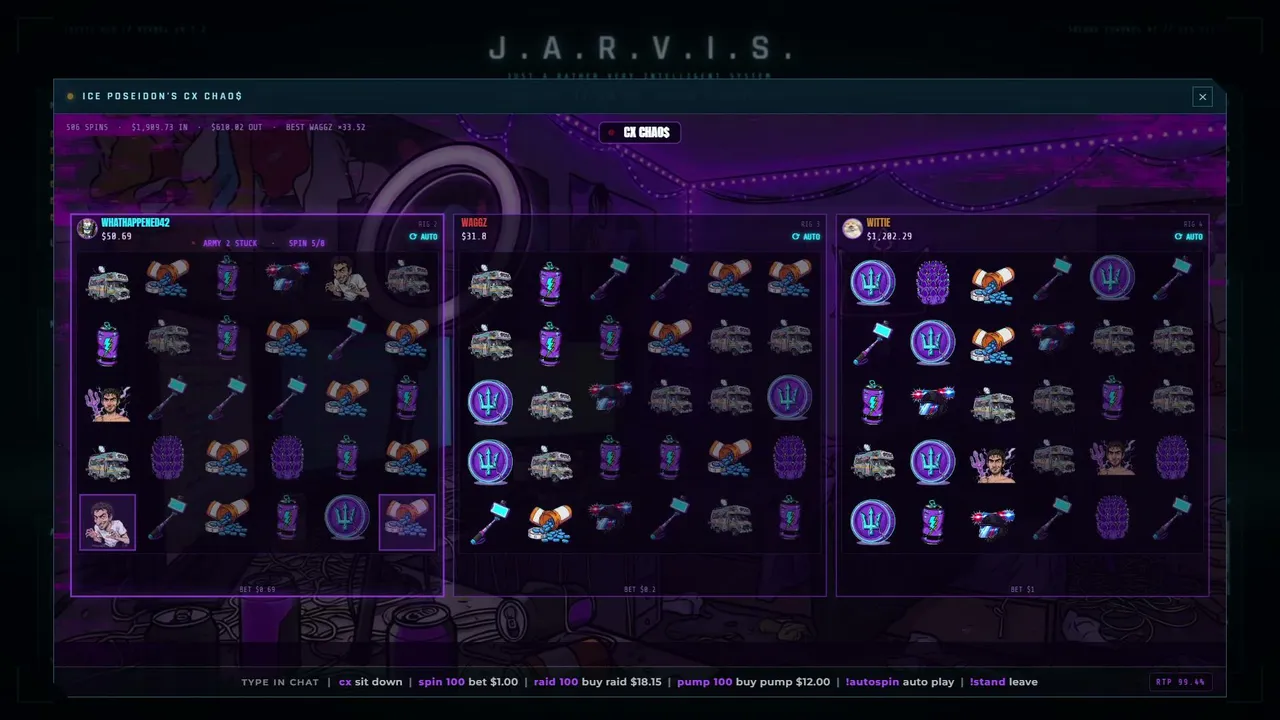Screen dimensions: 1280x720
Task: Click the ARMY 2 STUCK status text
Action: click(x=229, y=243)
